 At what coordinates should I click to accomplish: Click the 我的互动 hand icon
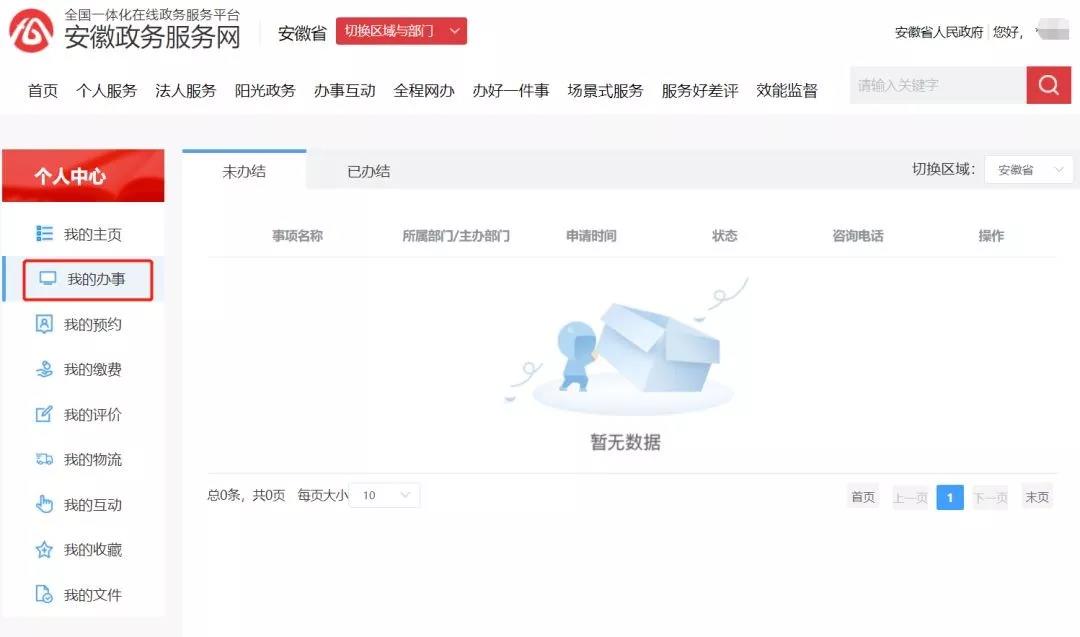tap(44, 504)
